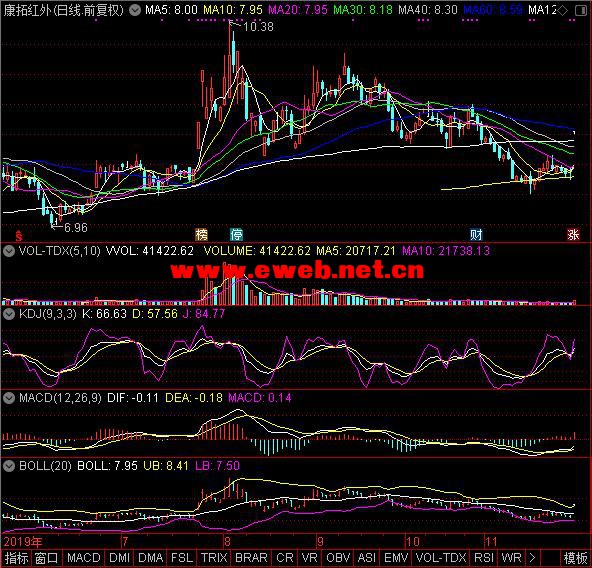Click the 涨 marker icon on chart
Image resolution: width=592 pixels, height=568 pixels.
click(573, 235)
